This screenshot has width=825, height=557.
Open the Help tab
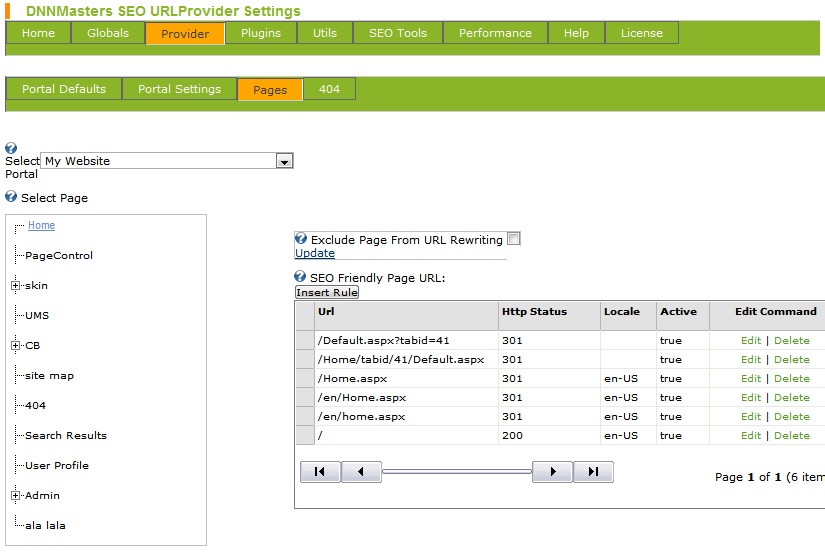tap(576, 33)
